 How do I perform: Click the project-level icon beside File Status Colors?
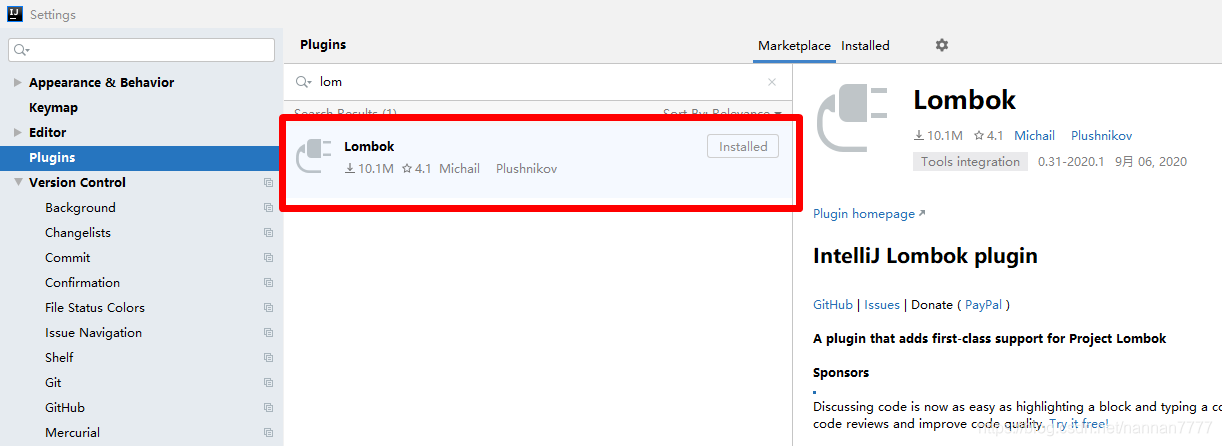tap(268, 308)
